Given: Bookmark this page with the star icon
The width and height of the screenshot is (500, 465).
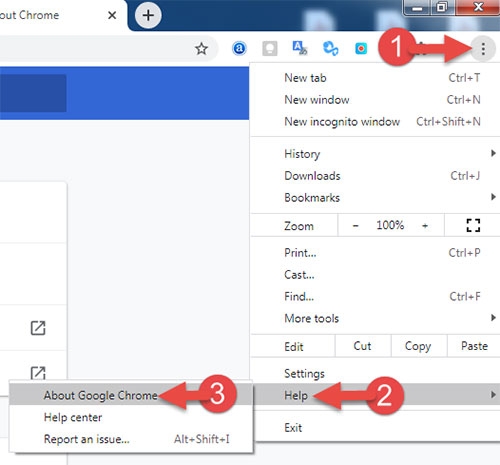Looking at the screenshot, I should click(201, 49).
